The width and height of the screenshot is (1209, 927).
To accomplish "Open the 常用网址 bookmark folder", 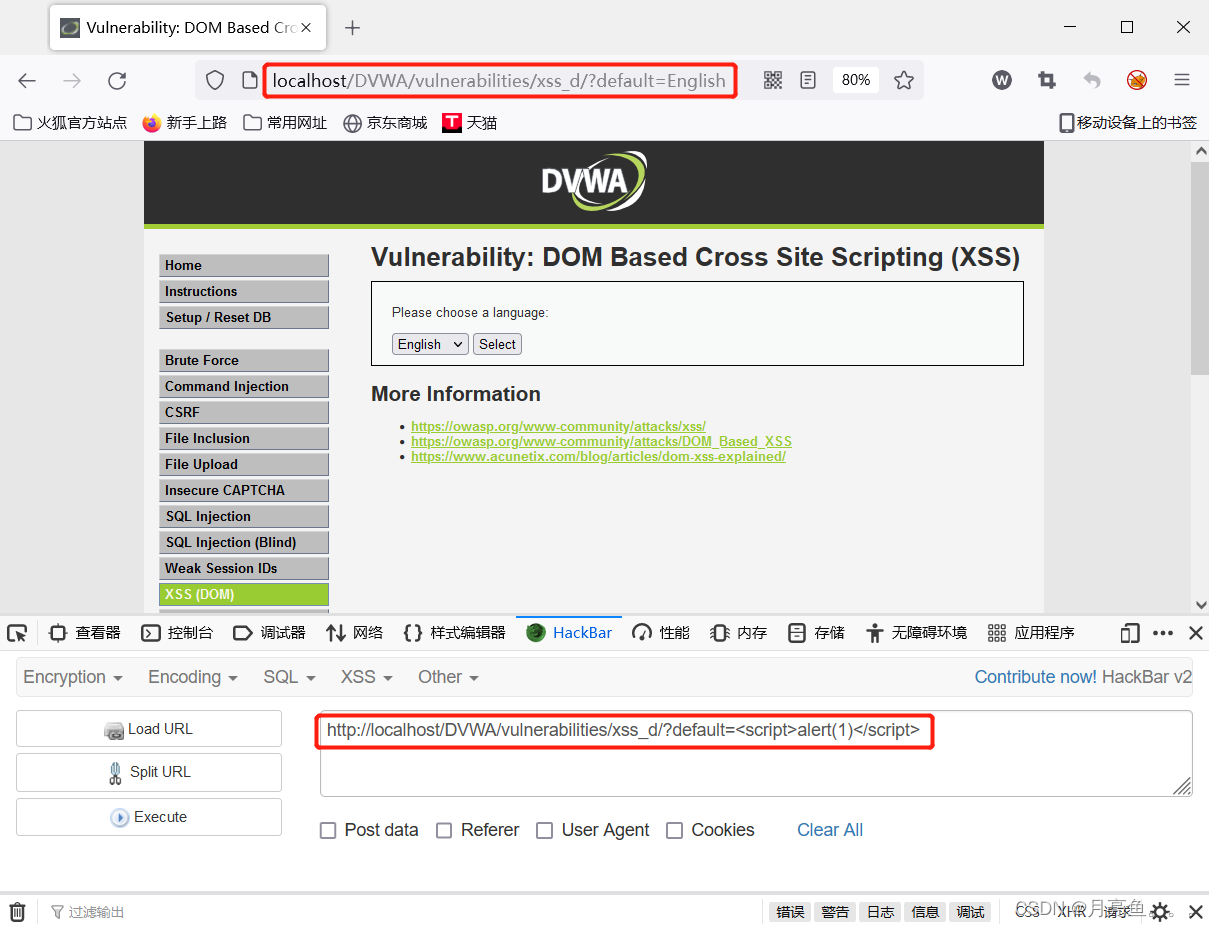I will pyautogui.click(x=285, y=123).
